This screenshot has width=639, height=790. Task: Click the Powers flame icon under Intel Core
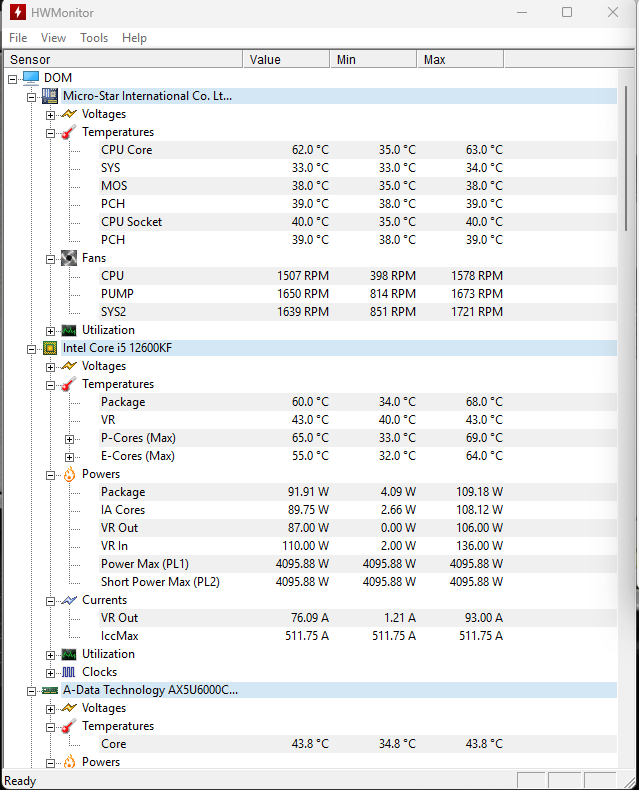[69, 474]
